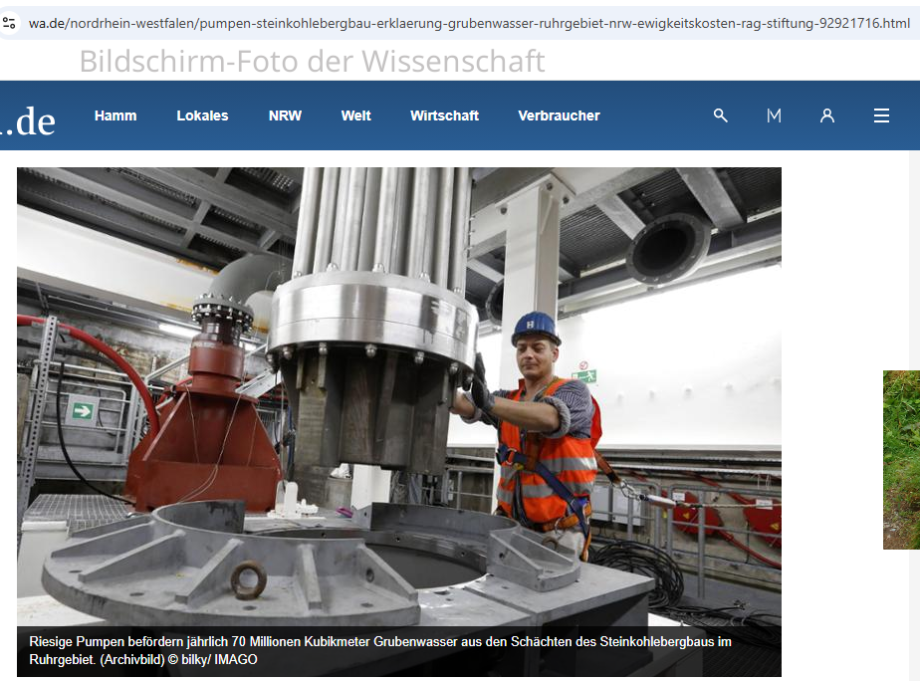Image resolution: width=920 pixels, height=681 pixels.
Task: Click the 'Bildschirm-Foto der Wissenschaft' heading text
Action: (312, 61)
